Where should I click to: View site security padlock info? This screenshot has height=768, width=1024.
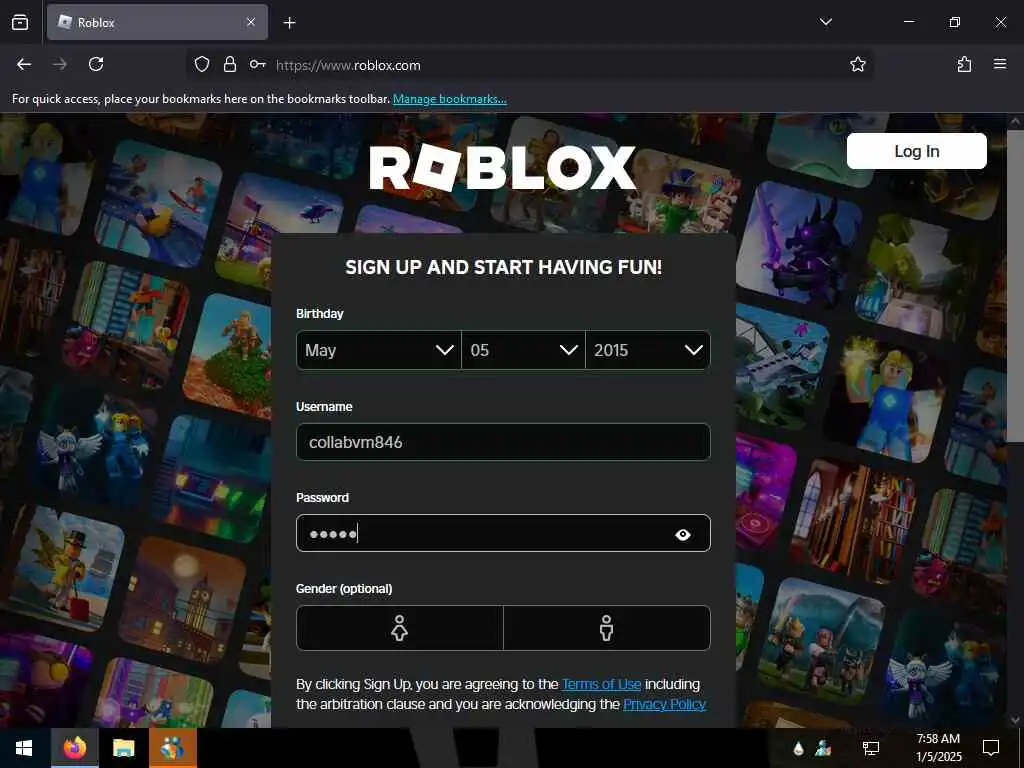click(x=230, y=64)
